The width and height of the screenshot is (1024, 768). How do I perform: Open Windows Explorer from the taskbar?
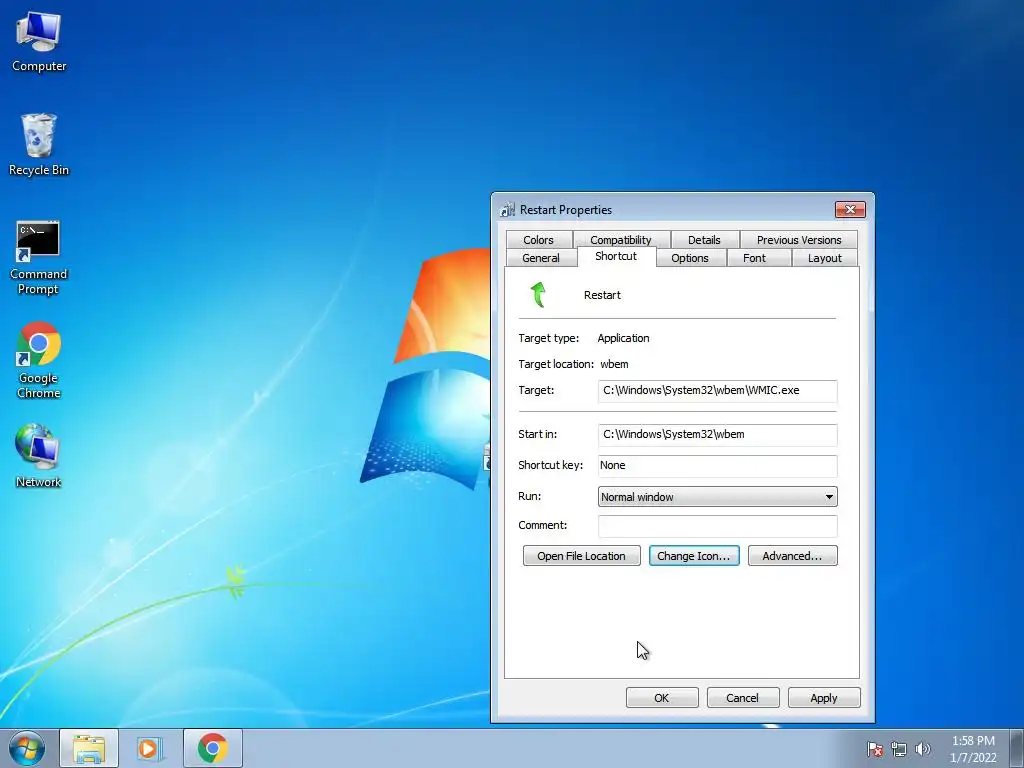click(x=89, y=748)
